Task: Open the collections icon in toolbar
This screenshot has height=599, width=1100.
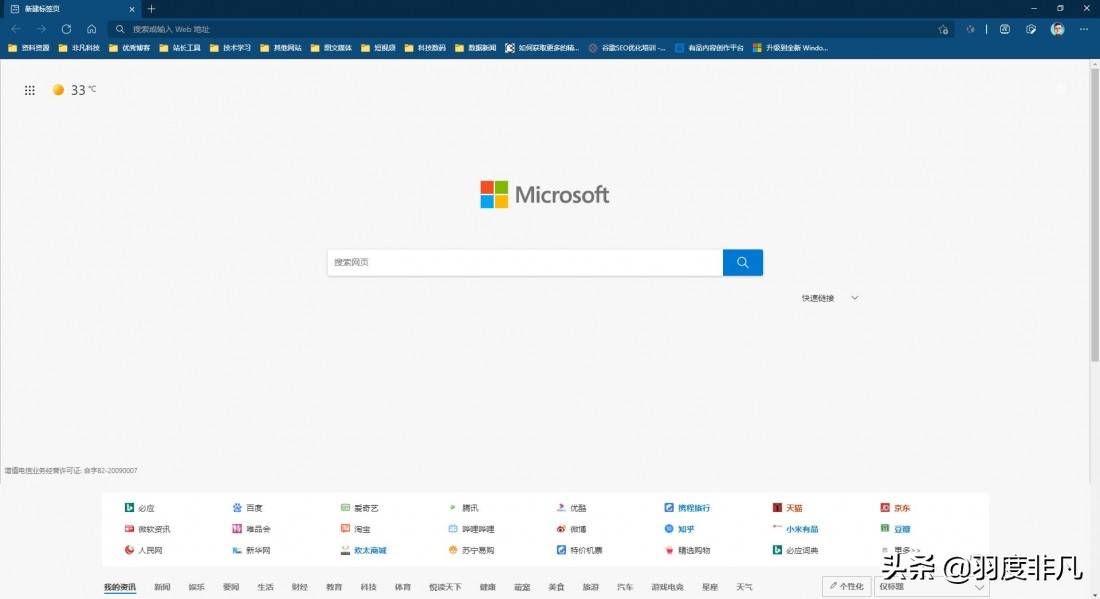Action: [x=1005, y=29]
